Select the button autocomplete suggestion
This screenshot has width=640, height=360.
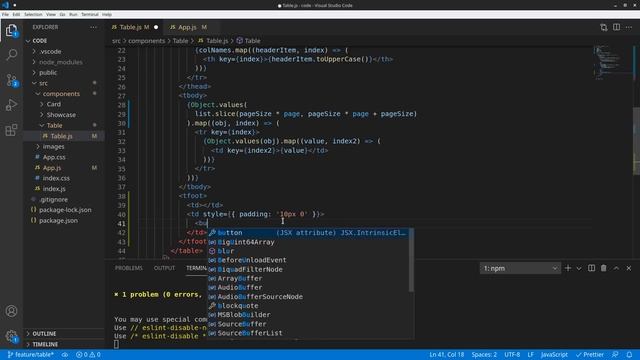coord(310,233)
